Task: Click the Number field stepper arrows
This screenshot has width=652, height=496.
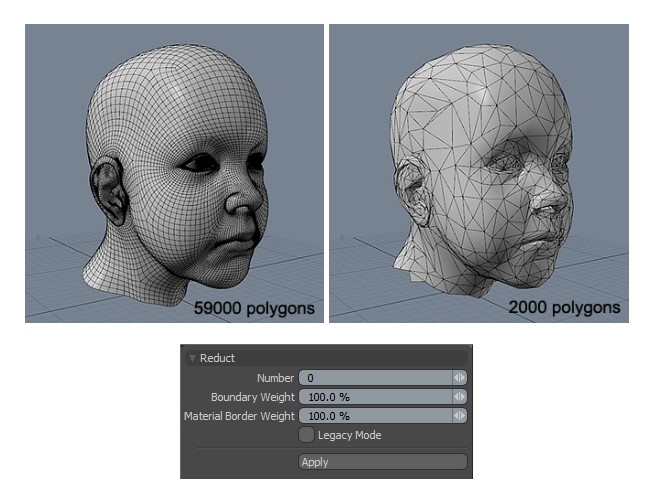Action: pos(459,378)
